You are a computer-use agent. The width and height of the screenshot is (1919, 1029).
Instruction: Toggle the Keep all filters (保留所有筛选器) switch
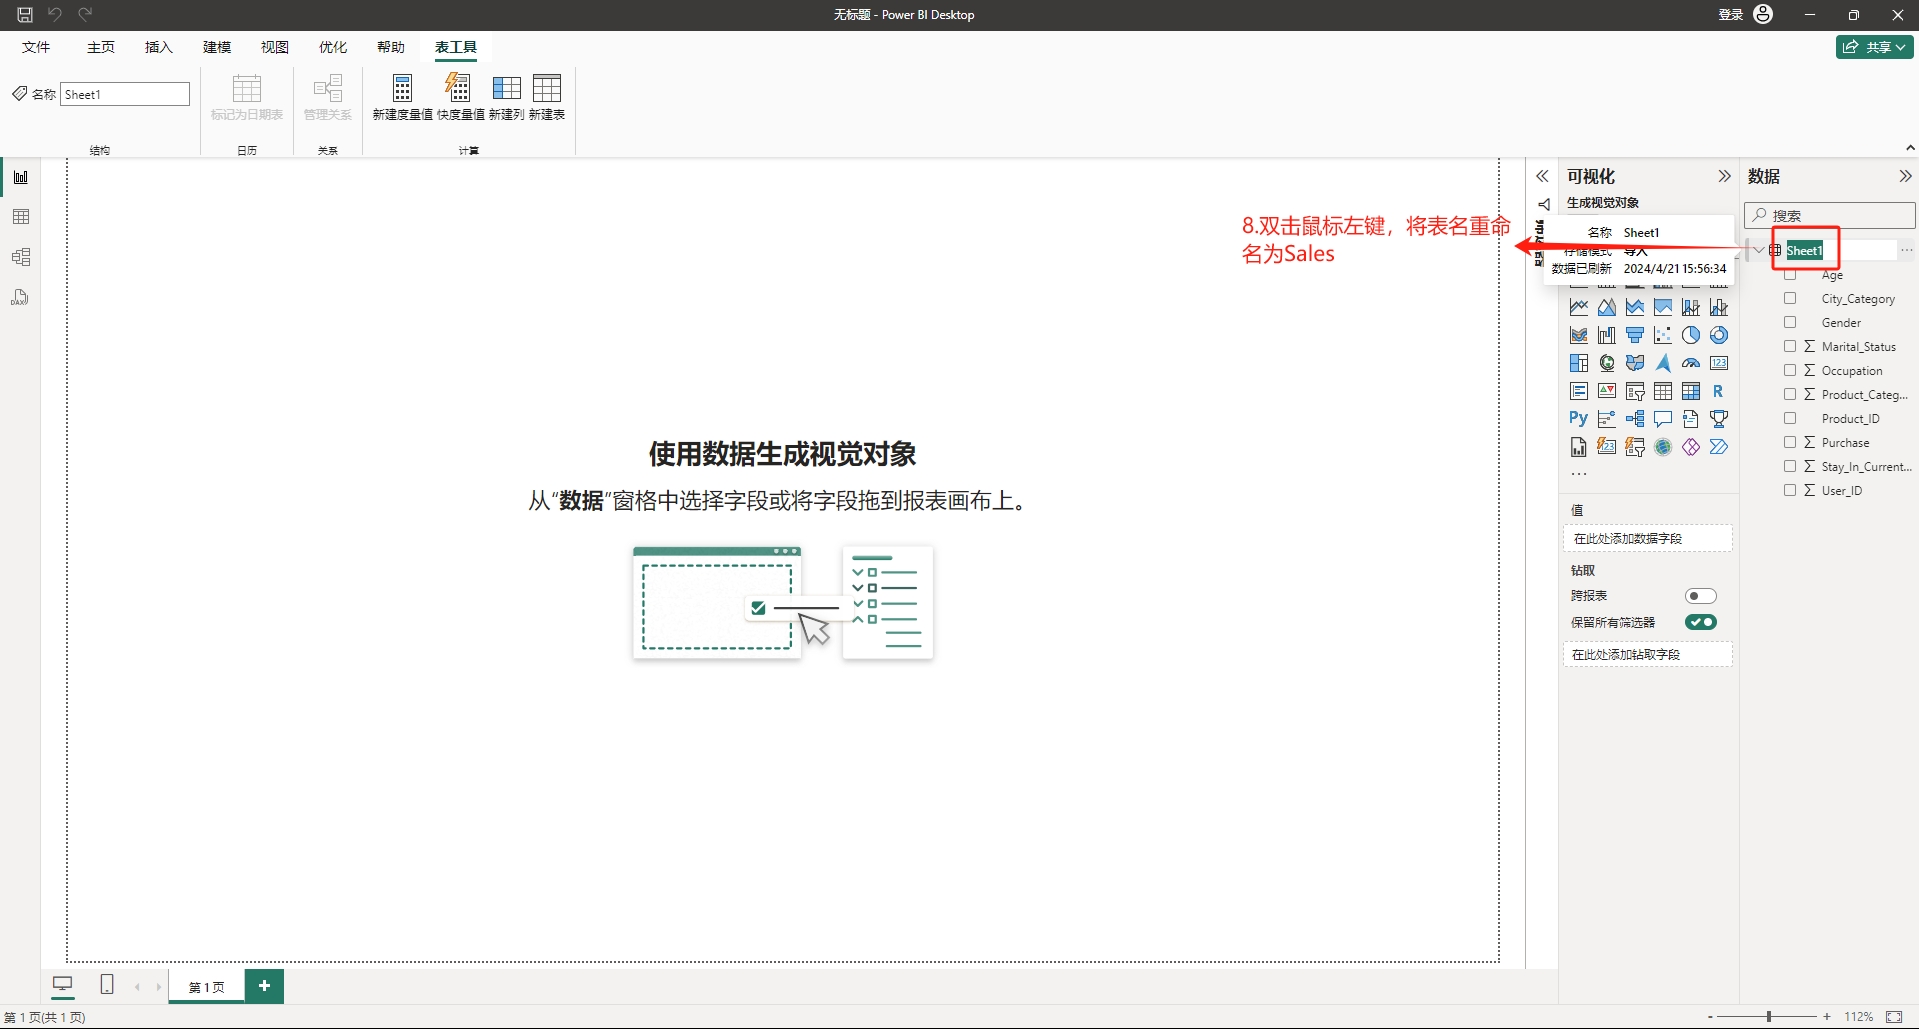[x=1700, y=622]
